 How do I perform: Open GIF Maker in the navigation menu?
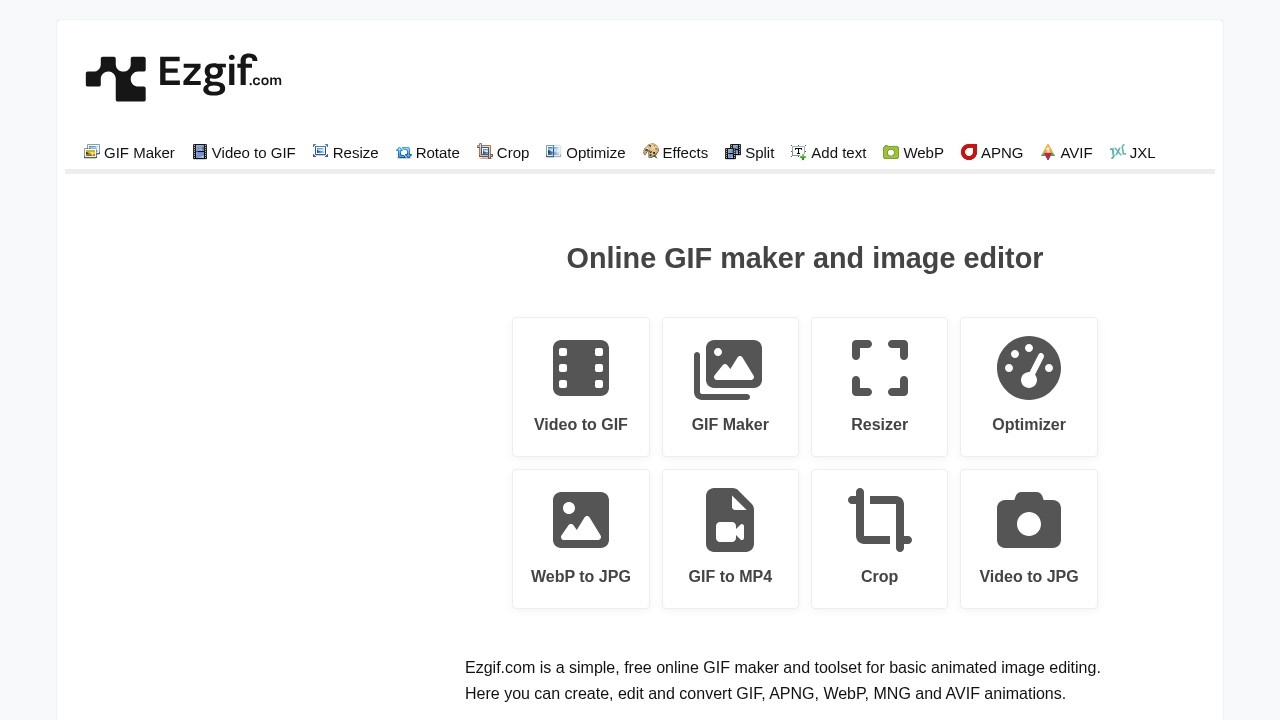coord(129,153)
